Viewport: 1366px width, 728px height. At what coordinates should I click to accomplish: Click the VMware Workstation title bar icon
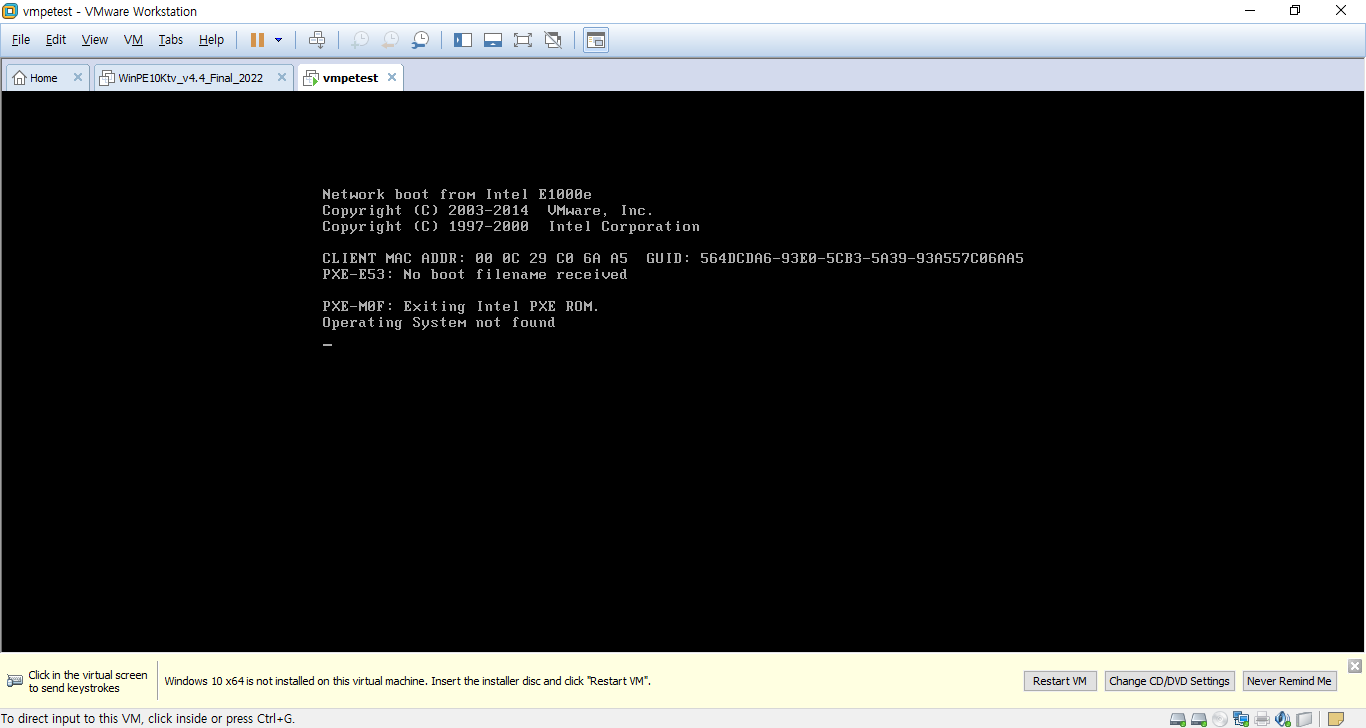click(10, 11)
